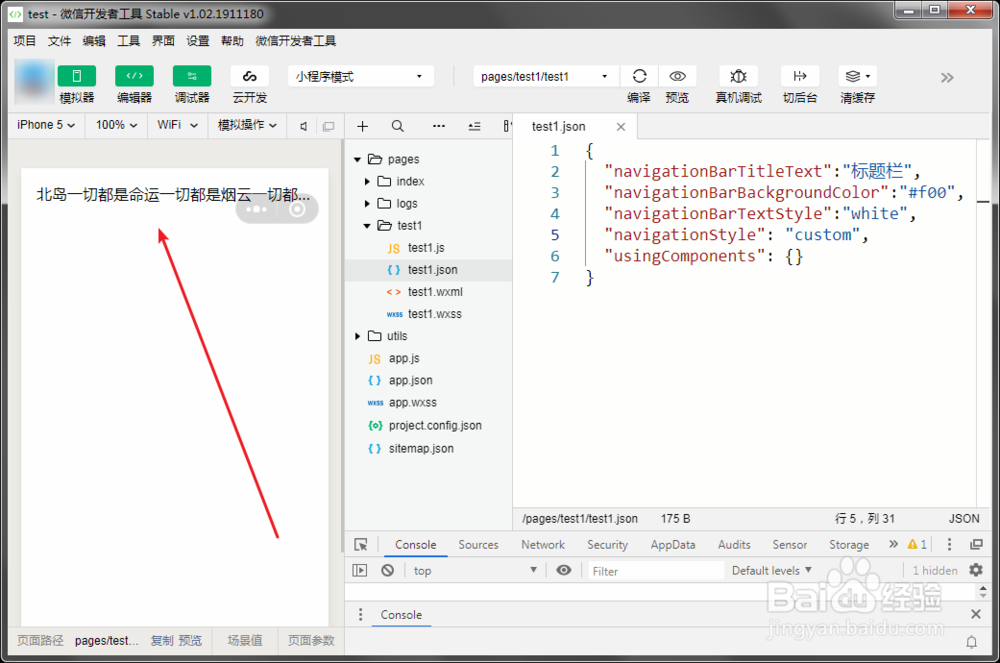This screenshot has height=663, width=1000.
Task: Open the clear cache (清缓存) dropdown
Action: pos(858,76)
